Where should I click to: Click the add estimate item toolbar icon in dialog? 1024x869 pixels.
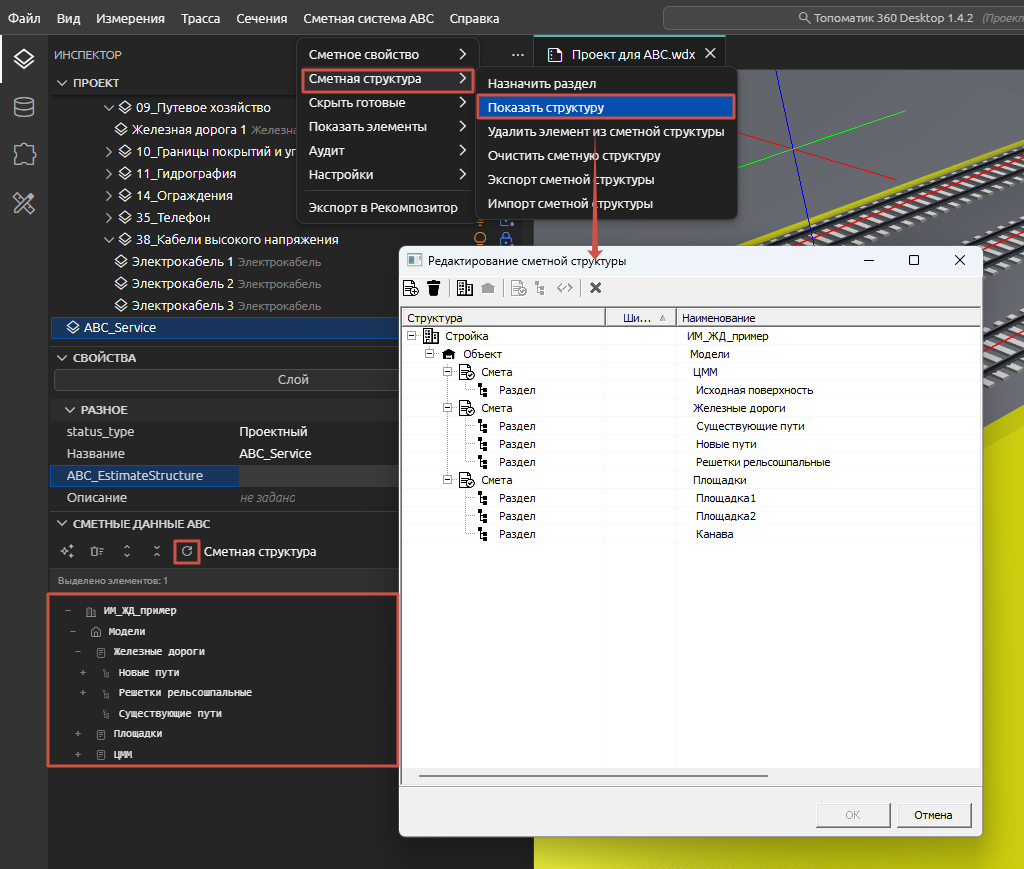click(411, 288)
